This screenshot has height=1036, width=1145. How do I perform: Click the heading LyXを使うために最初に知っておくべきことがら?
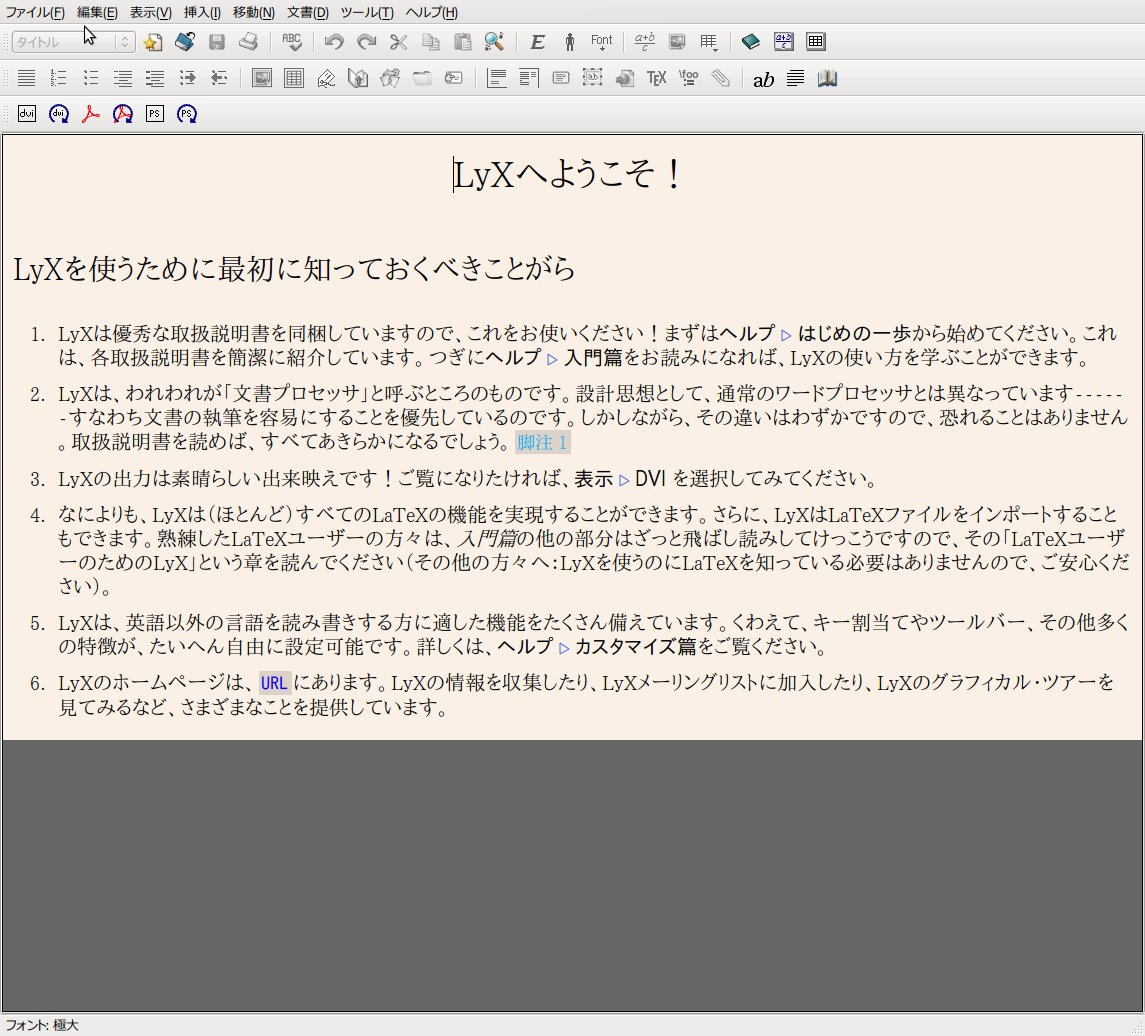pos(294,269)
